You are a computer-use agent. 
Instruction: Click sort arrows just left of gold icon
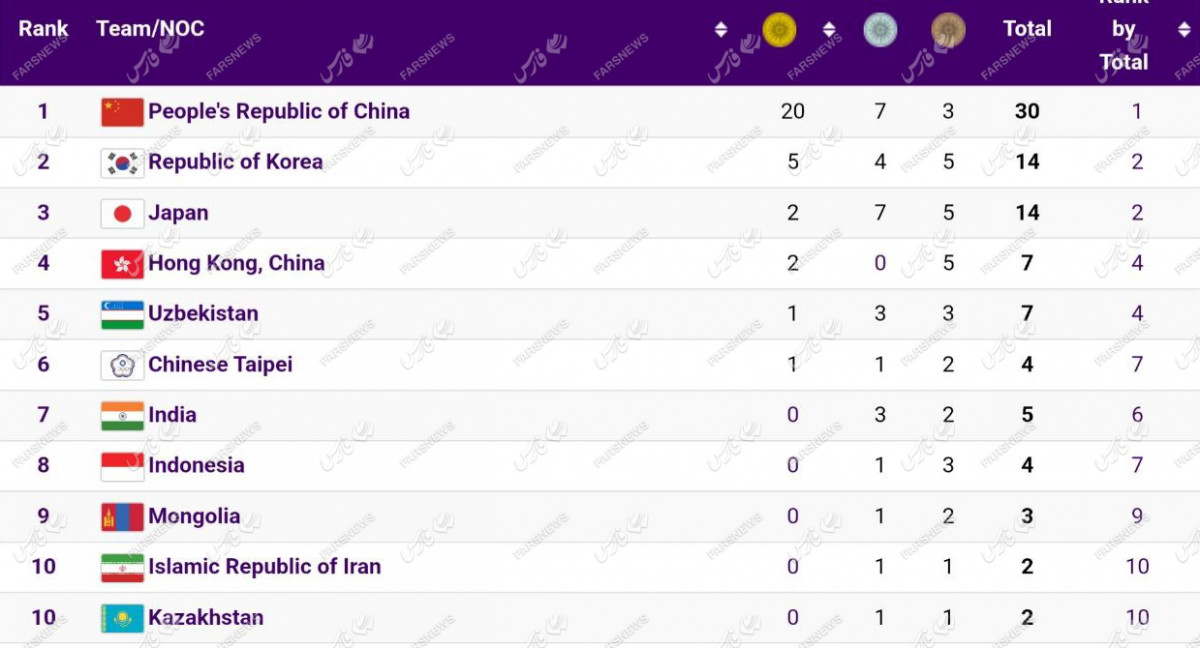click(x=721, y=30)
